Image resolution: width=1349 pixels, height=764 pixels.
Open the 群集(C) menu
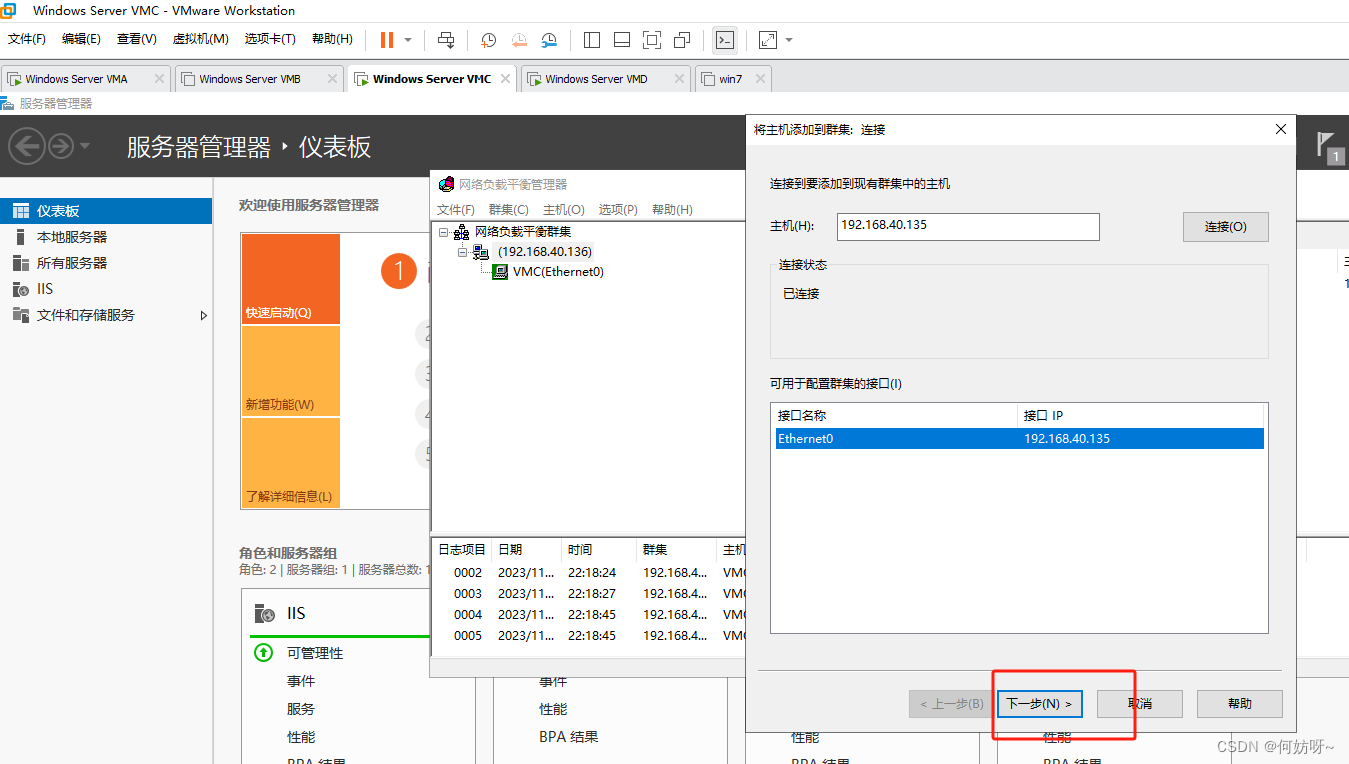pos(508,209)
